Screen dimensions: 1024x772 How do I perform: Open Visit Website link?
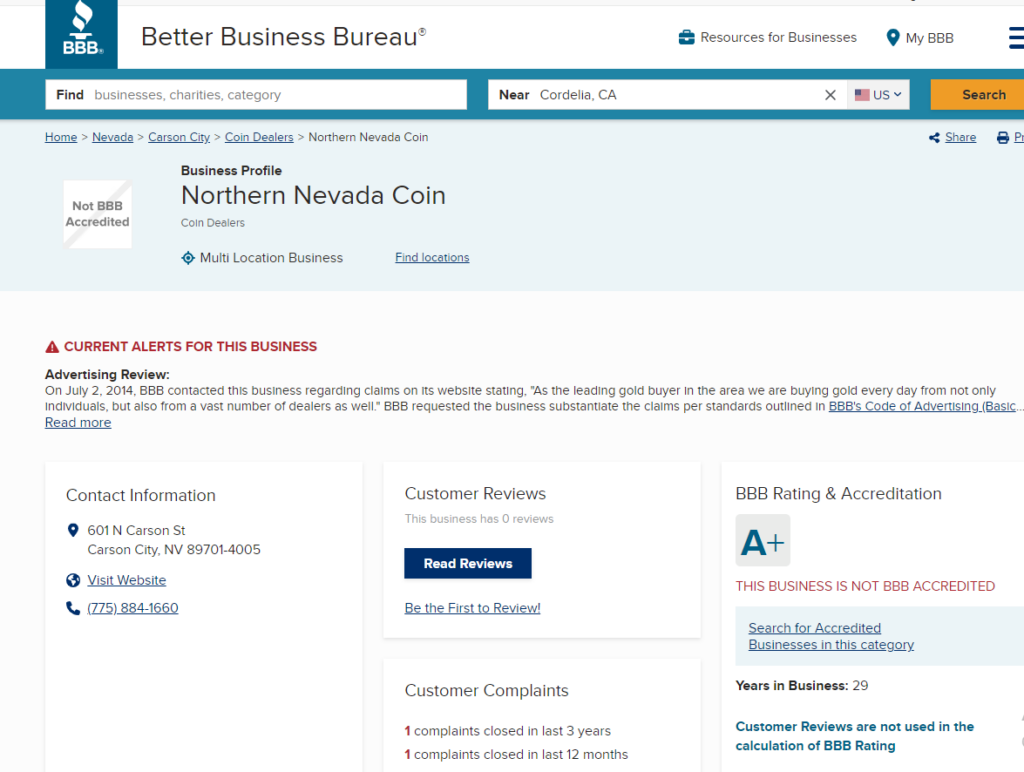127,580
